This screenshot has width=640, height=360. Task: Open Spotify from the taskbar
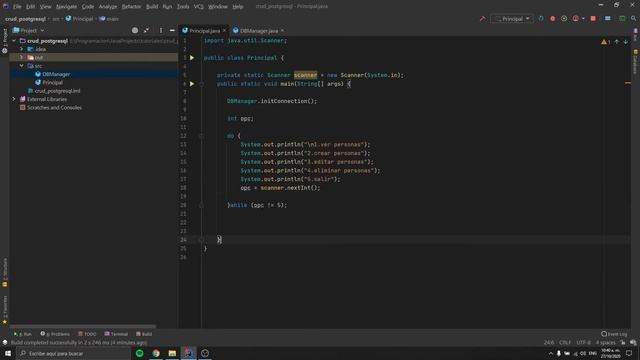140,353
